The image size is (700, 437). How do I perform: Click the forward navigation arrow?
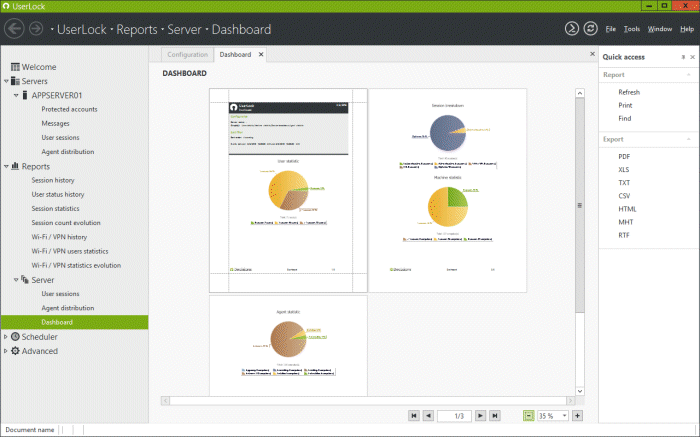(x=36, y=29)
